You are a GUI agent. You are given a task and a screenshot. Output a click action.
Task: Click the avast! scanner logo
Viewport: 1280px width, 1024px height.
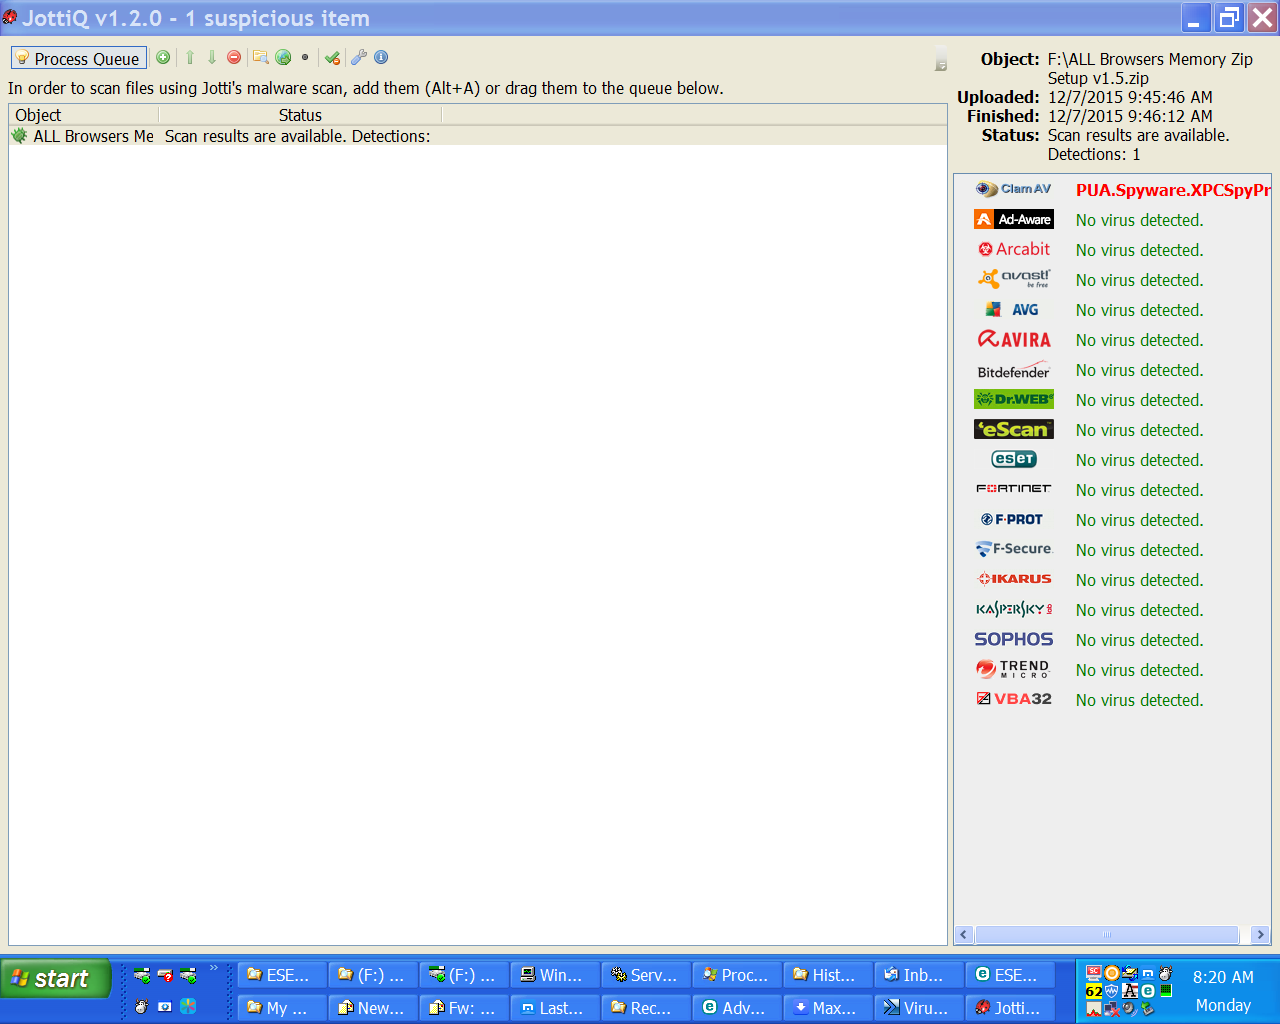pyautogui.click(x=1014, y=279)
